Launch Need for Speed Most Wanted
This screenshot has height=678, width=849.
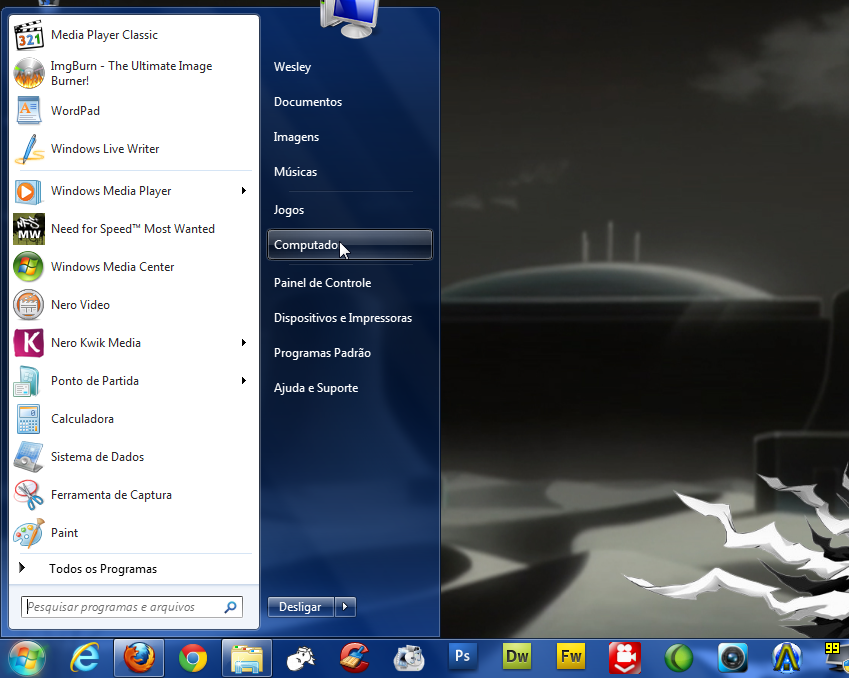pyautogui.click(x=132, y=229)
